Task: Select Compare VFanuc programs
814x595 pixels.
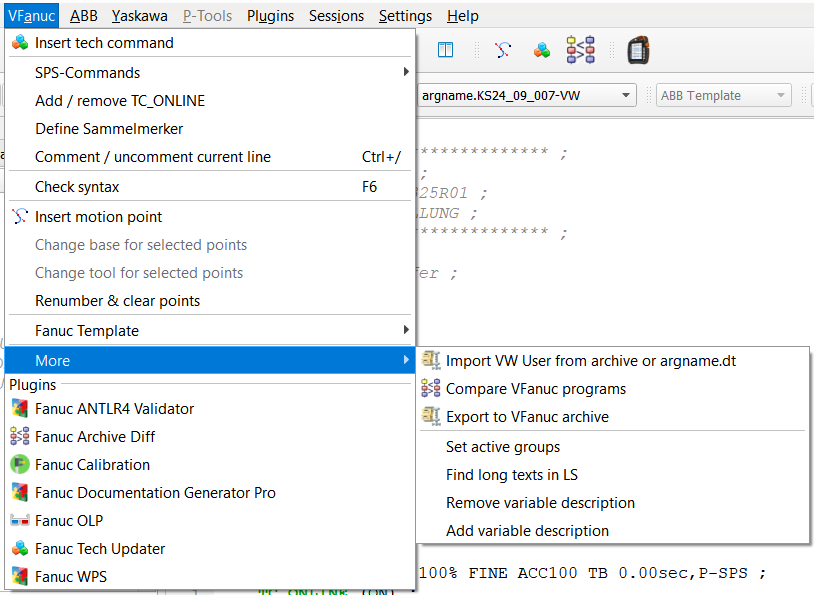Action: [613, 389]
